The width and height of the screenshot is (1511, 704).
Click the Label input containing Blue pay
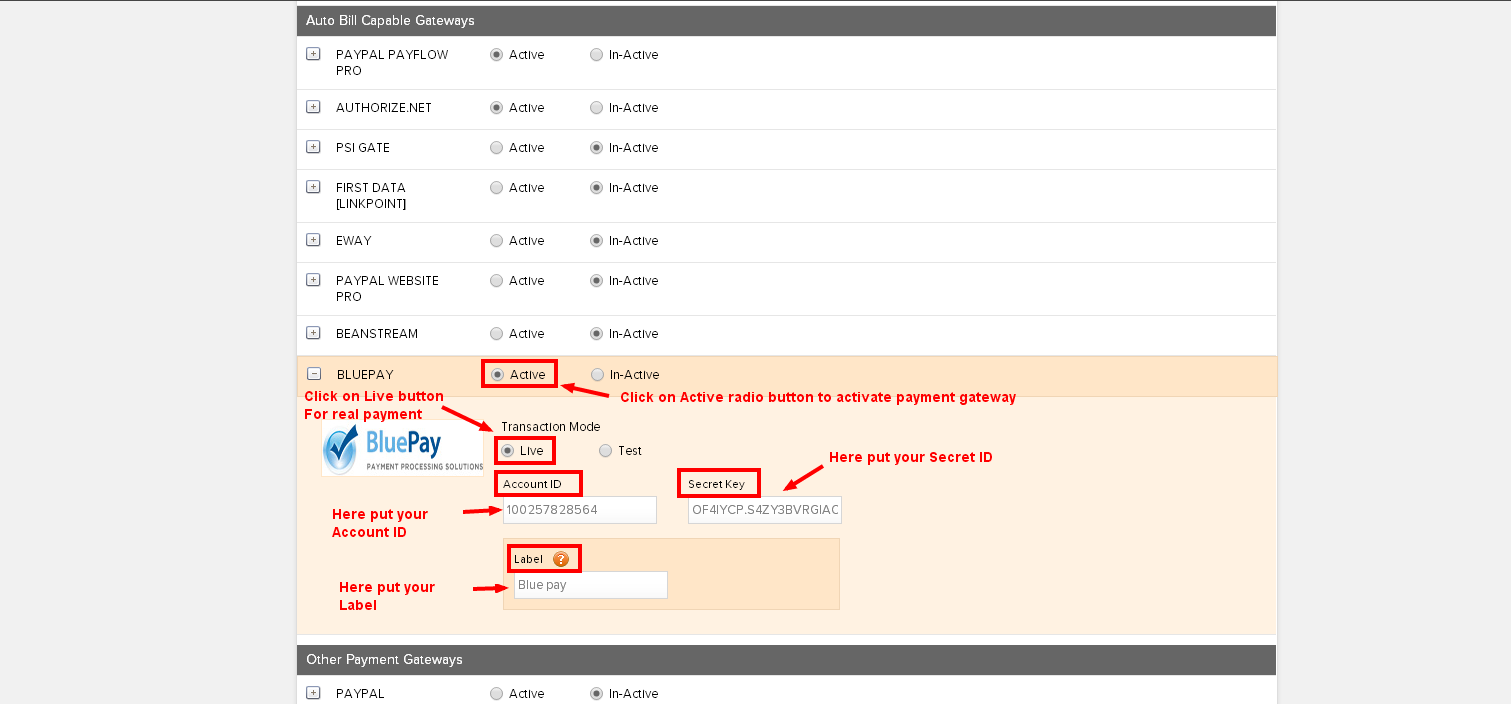tap(590, 585)
